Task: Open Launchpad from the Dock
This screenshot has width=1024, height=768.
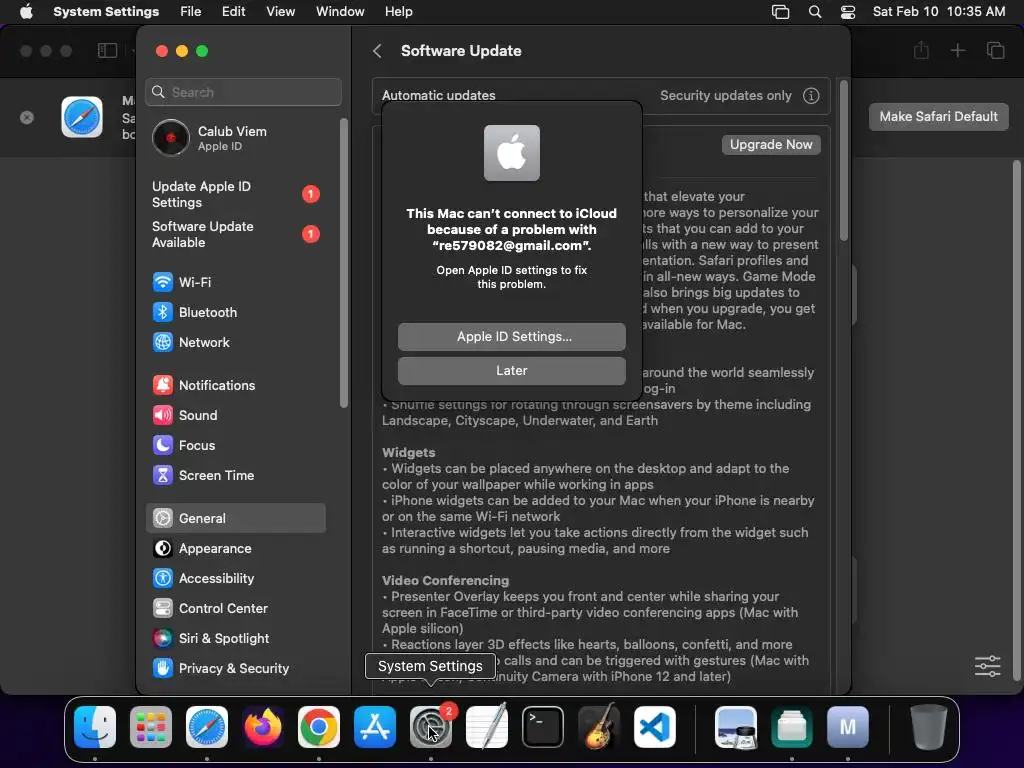Action: click(x=151, y=727)
